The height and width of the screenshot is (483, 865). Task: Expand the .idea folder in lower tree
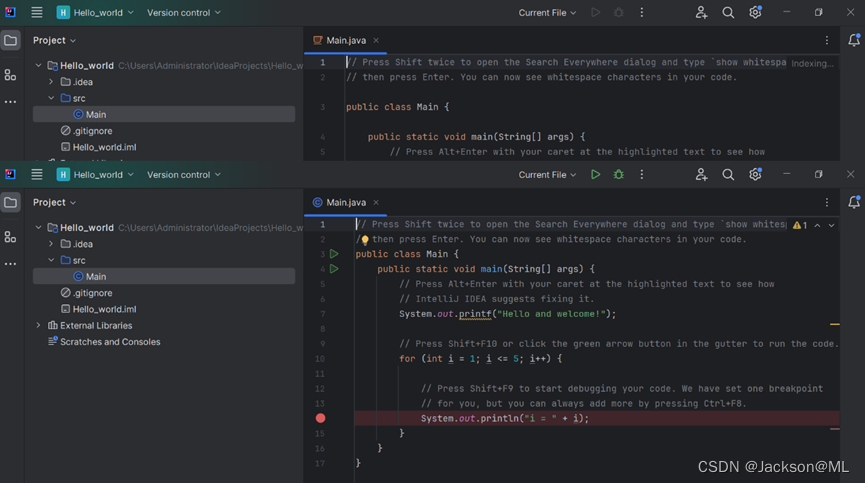tap(51, 244)
